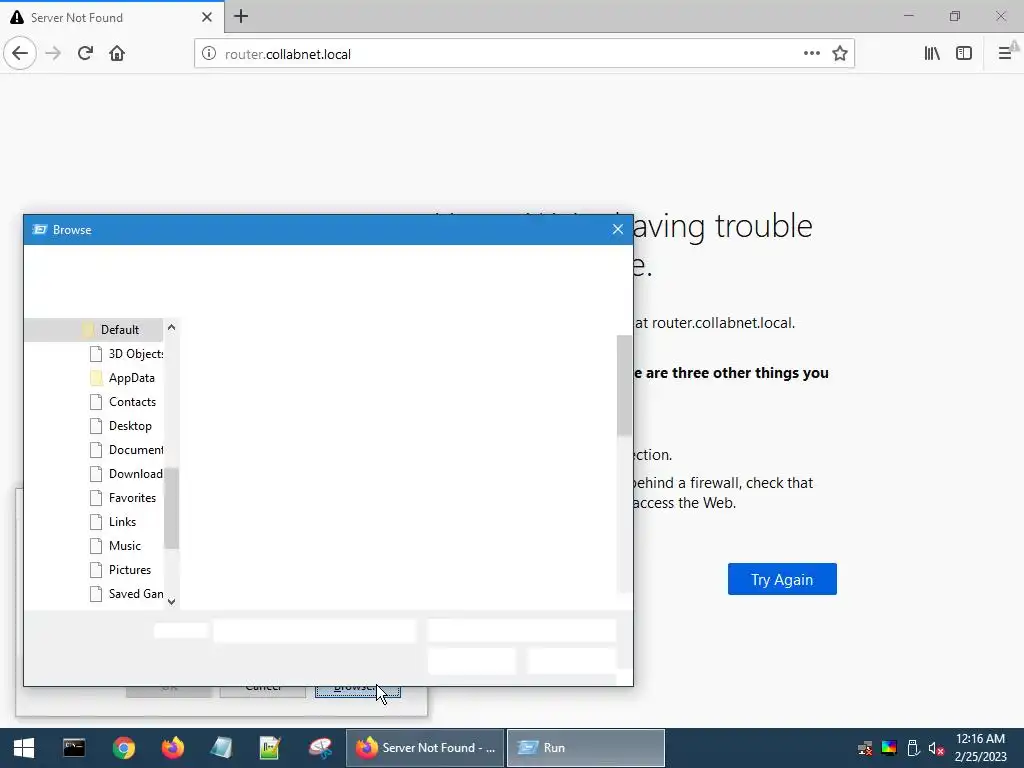Open the Firefox hamburger menu
This screenshot has height=768, width=1024.
(1005, 54)
